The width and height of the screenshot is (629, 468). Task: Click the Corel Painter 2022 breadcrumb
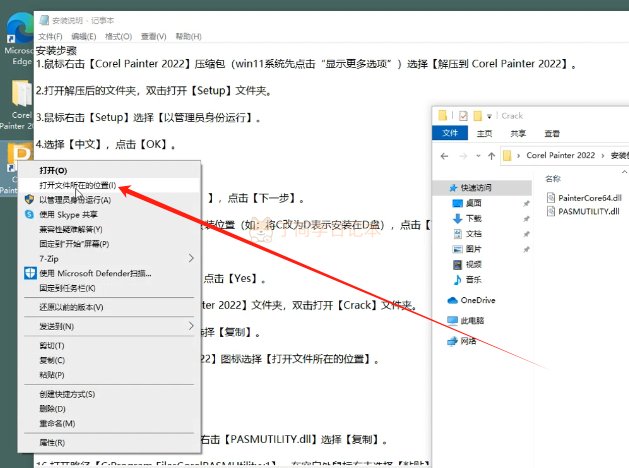560,155
